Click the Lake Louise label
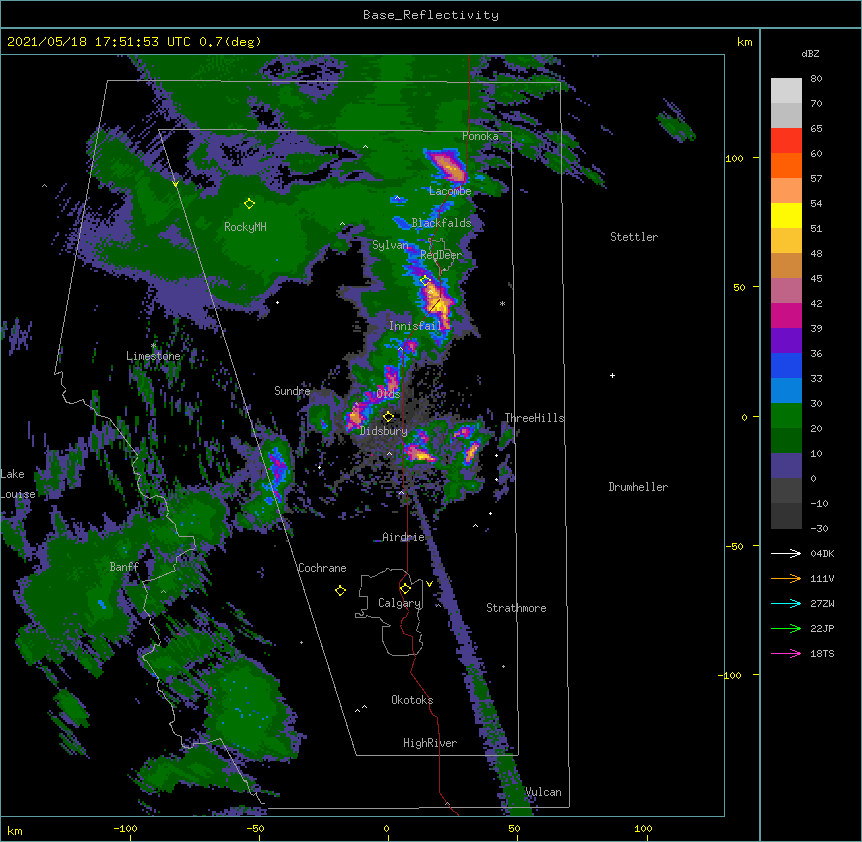 tap(18, 484)
